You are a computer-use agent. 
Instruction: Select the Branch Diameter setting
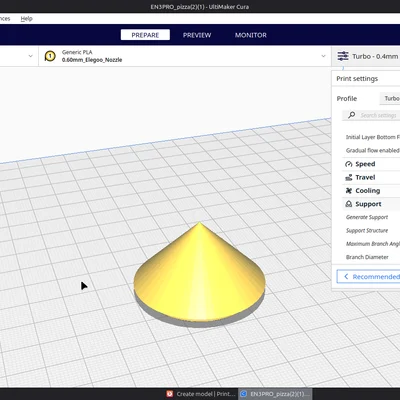[x=367, y=257]
